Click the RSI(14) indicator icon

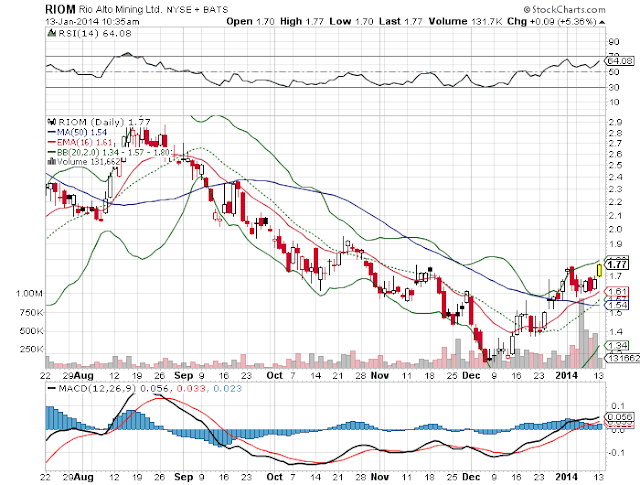pos(51,33)
